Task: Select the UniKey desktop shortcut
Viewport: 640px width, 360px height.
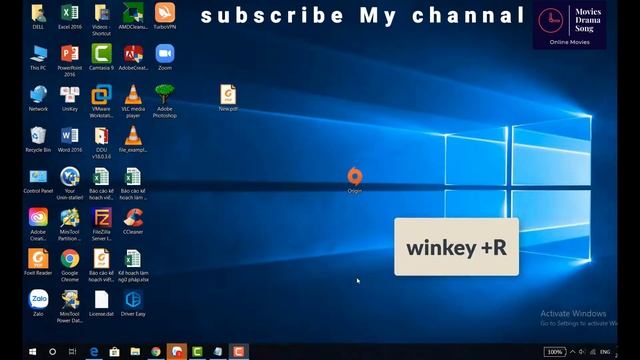Action: tap(70, 99)
